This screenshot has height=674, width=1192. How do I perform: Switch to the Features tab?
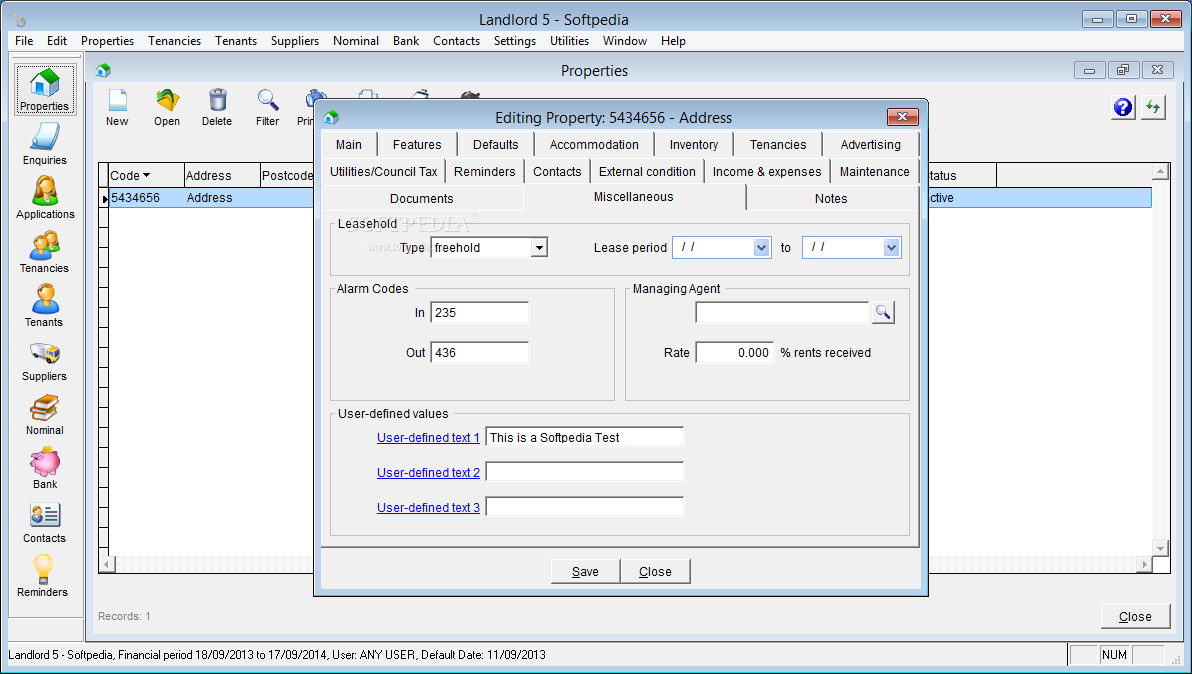click(417, 144)
